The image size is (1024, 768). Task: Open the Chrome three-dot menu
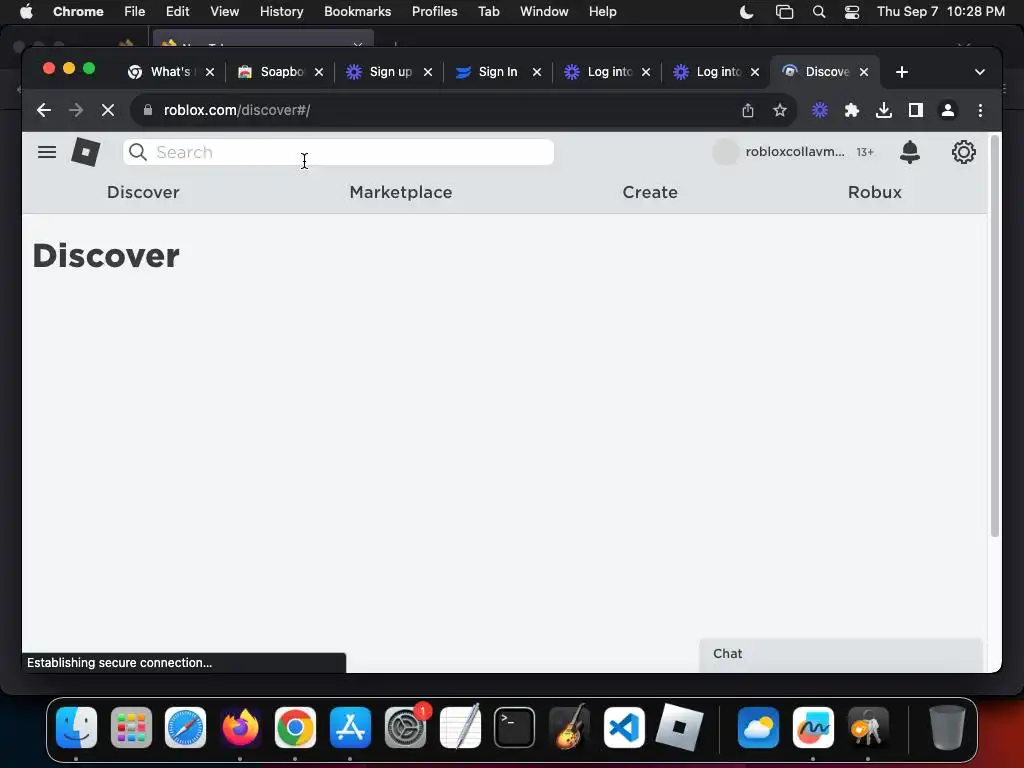point(980,110)
